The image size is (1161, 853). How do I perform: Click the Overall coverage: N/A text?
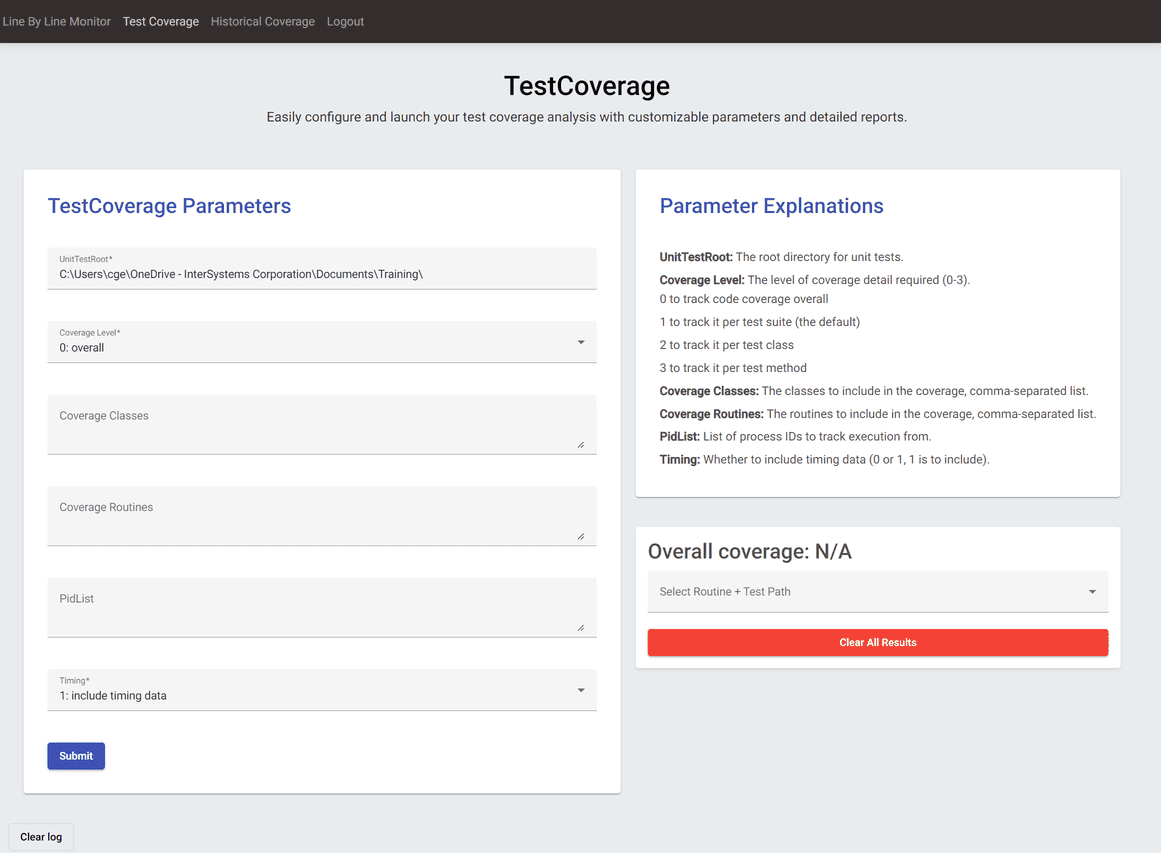[749, 551]
